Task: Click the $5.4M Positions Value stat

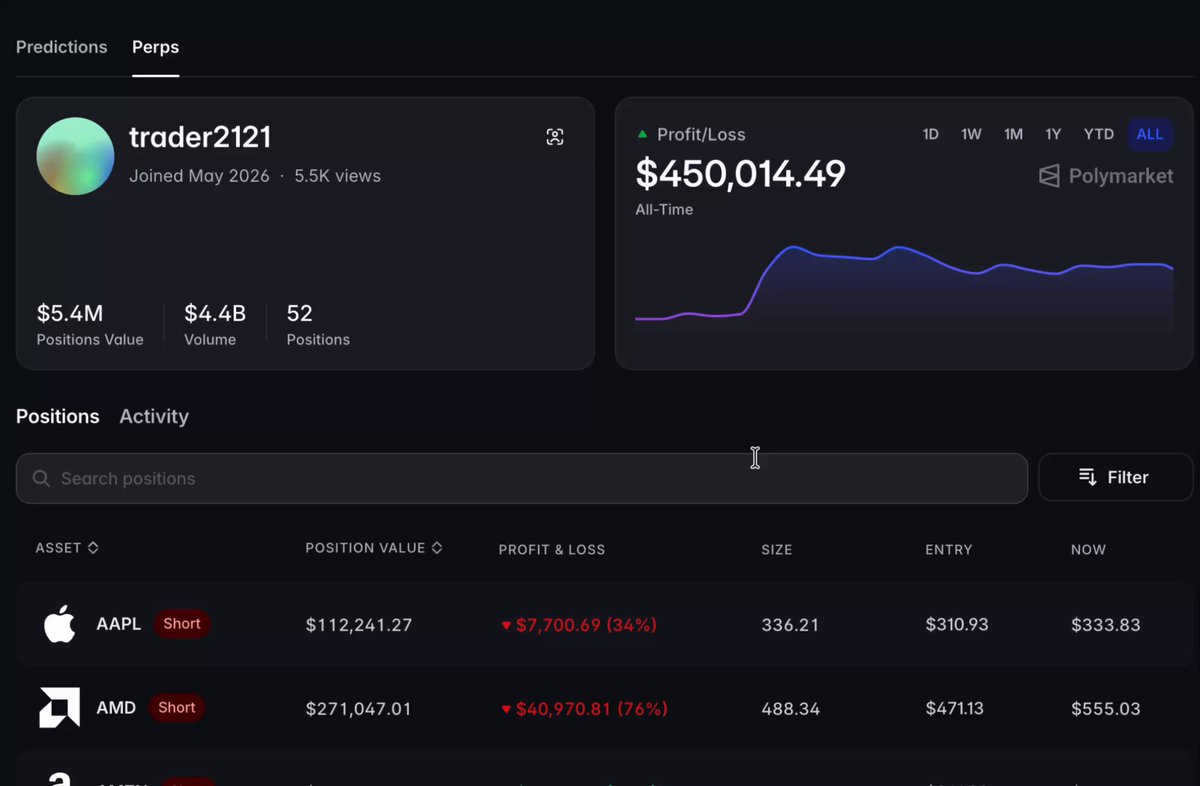Action: pos(90,325)
